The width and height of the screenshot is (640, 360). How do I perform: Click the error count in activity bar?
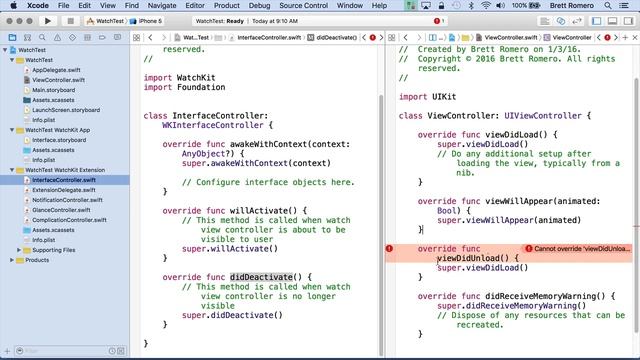(439, 21)
